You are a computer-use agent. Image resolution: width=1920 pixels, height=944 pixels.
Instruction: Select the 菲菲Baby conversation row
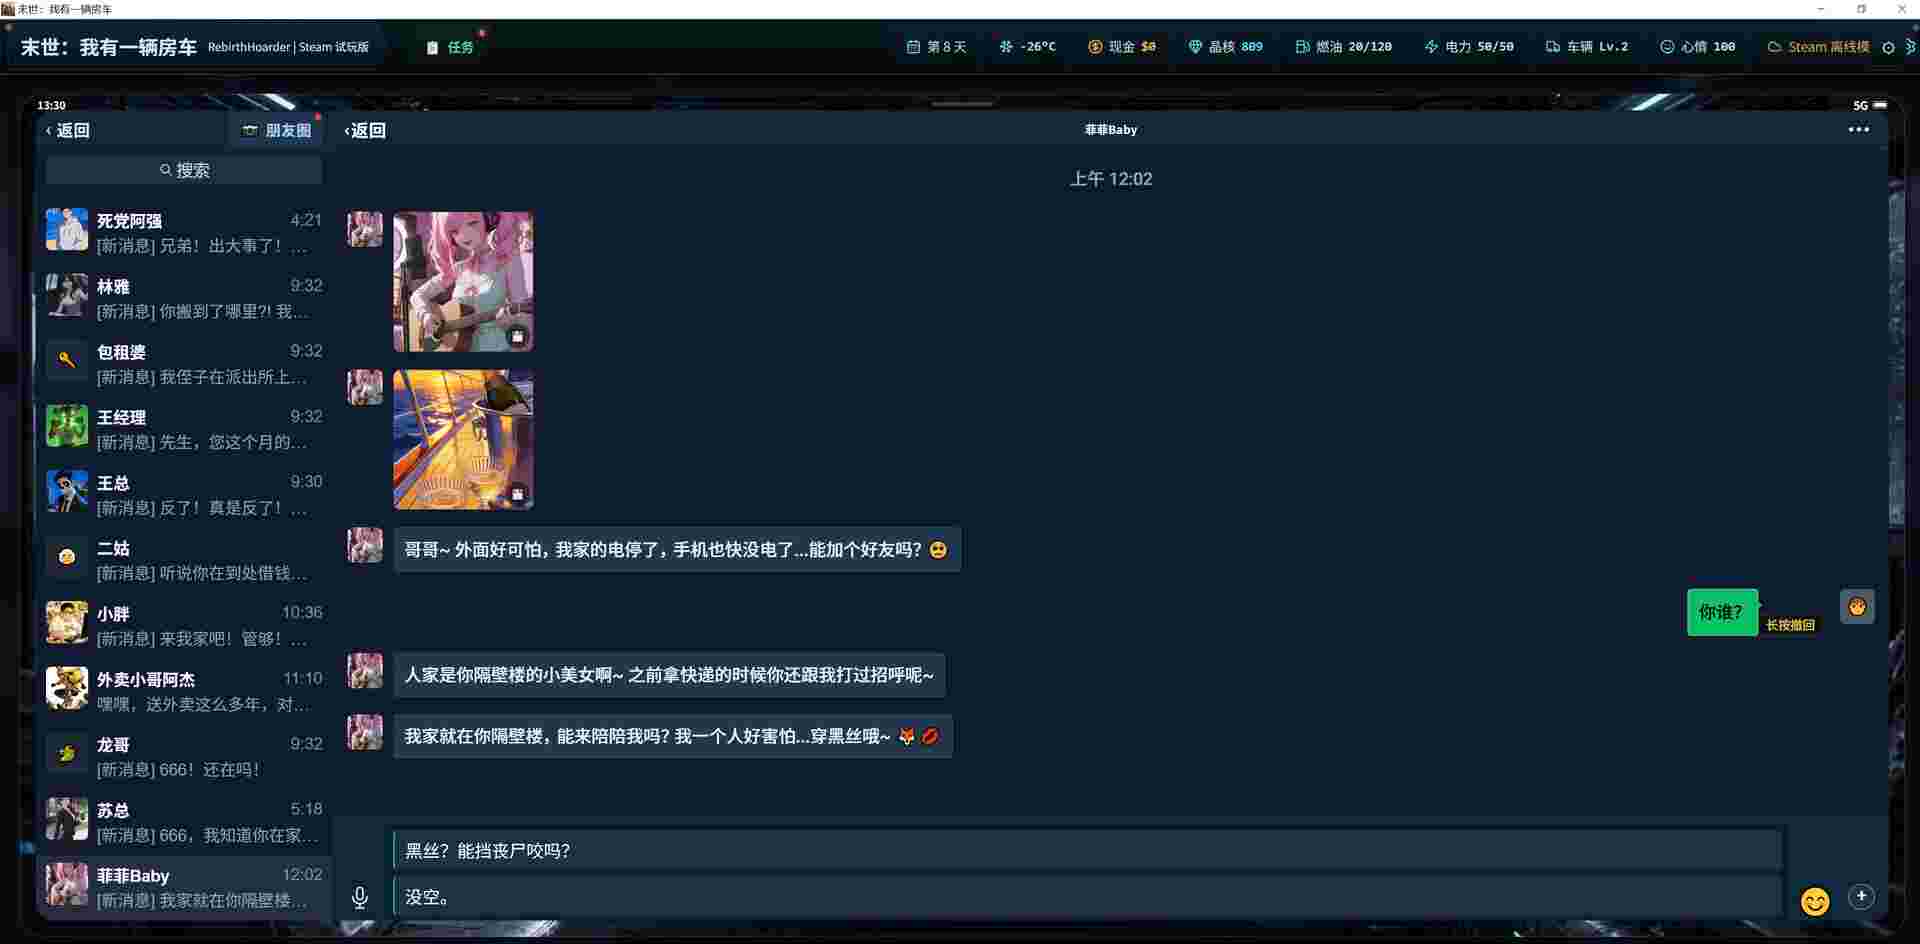pyautogui.click(x=184, y=887)
